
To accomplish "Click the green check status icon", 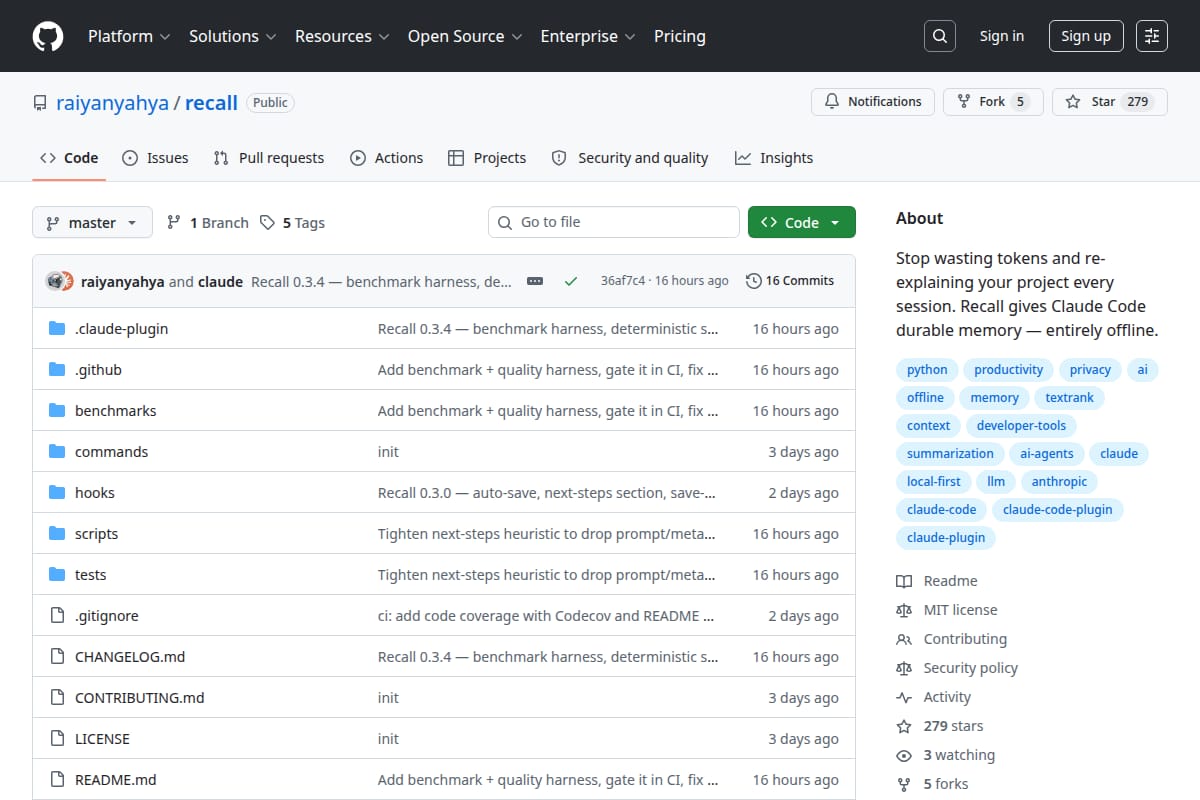I will 571,281.
